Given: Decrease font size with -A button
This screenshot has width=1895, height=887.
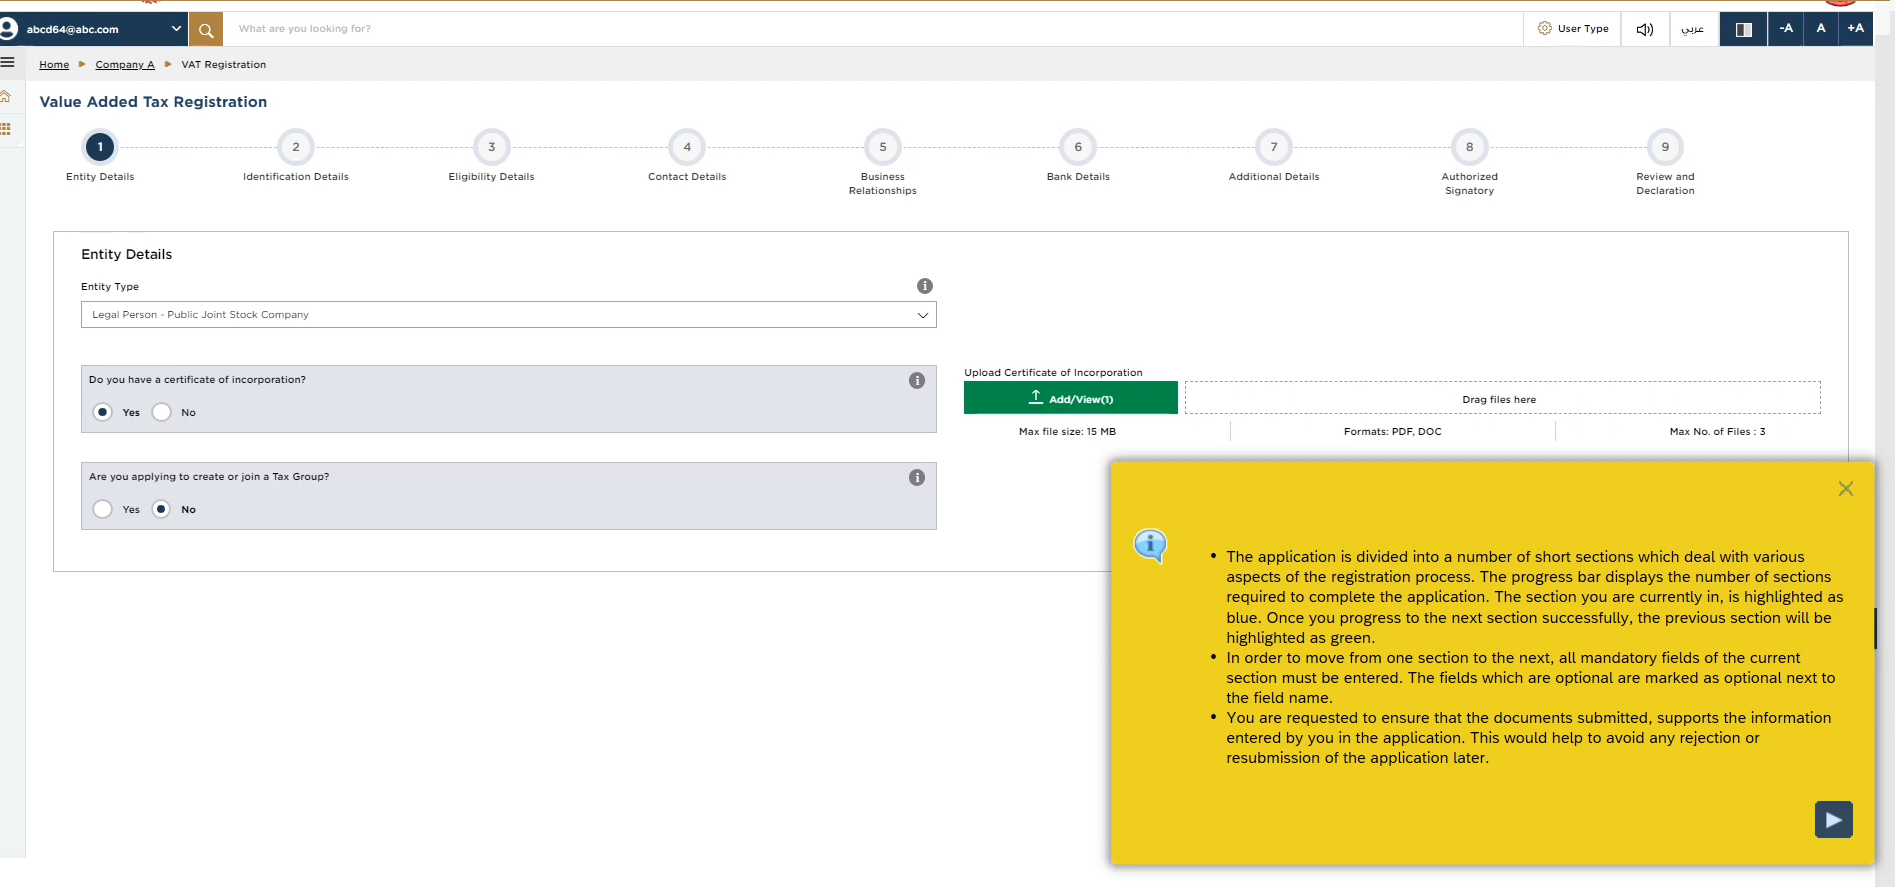Looking at the screenshot, I should [x=1786, y=29].
